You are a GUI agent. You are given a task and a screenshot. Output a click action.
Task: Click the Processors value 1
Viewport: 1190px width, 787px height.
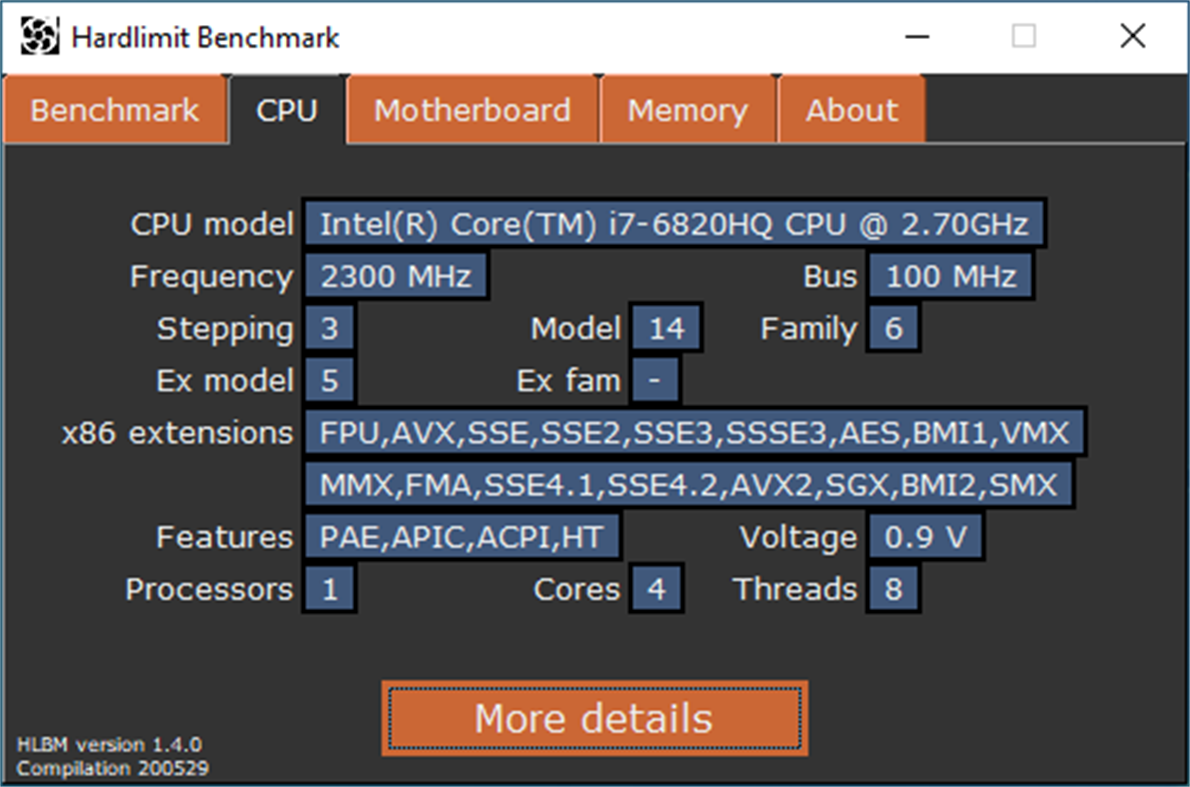coord(329,588)
